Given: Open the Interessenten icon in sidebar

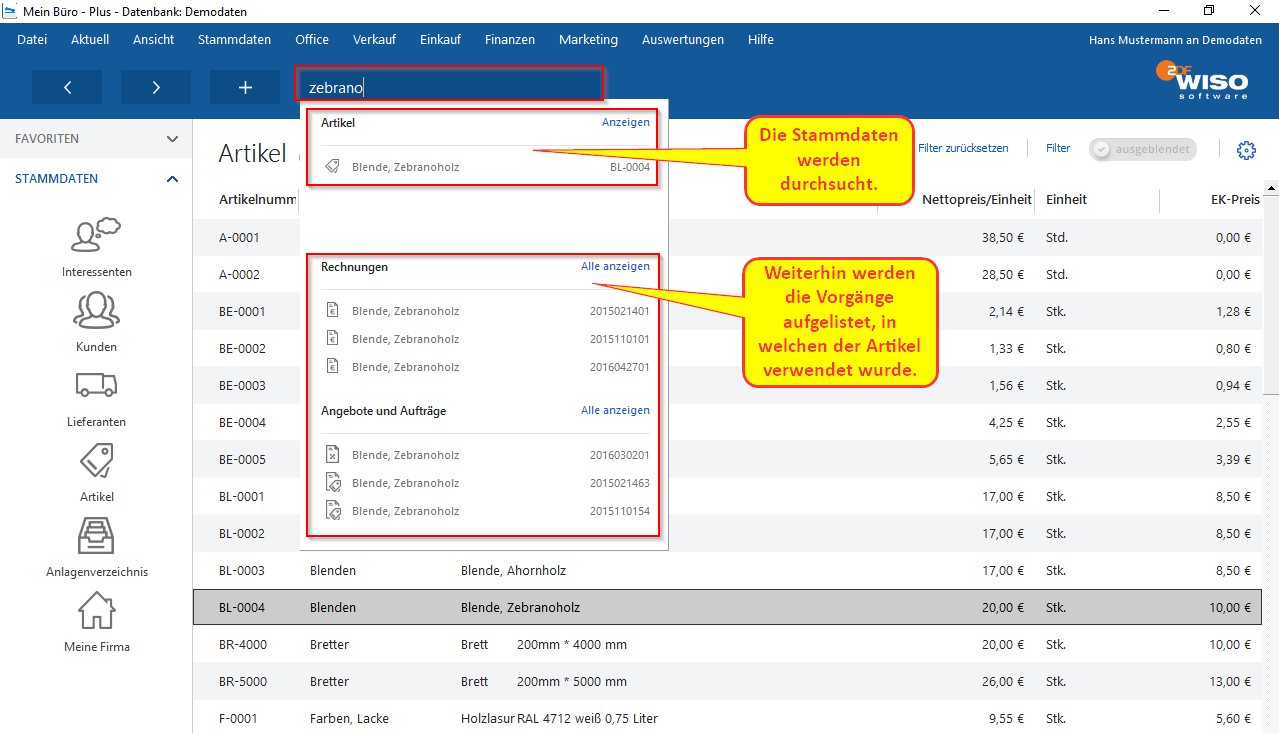Looking at the screenshot, I should pyautogui.click(x=96, y=236).
